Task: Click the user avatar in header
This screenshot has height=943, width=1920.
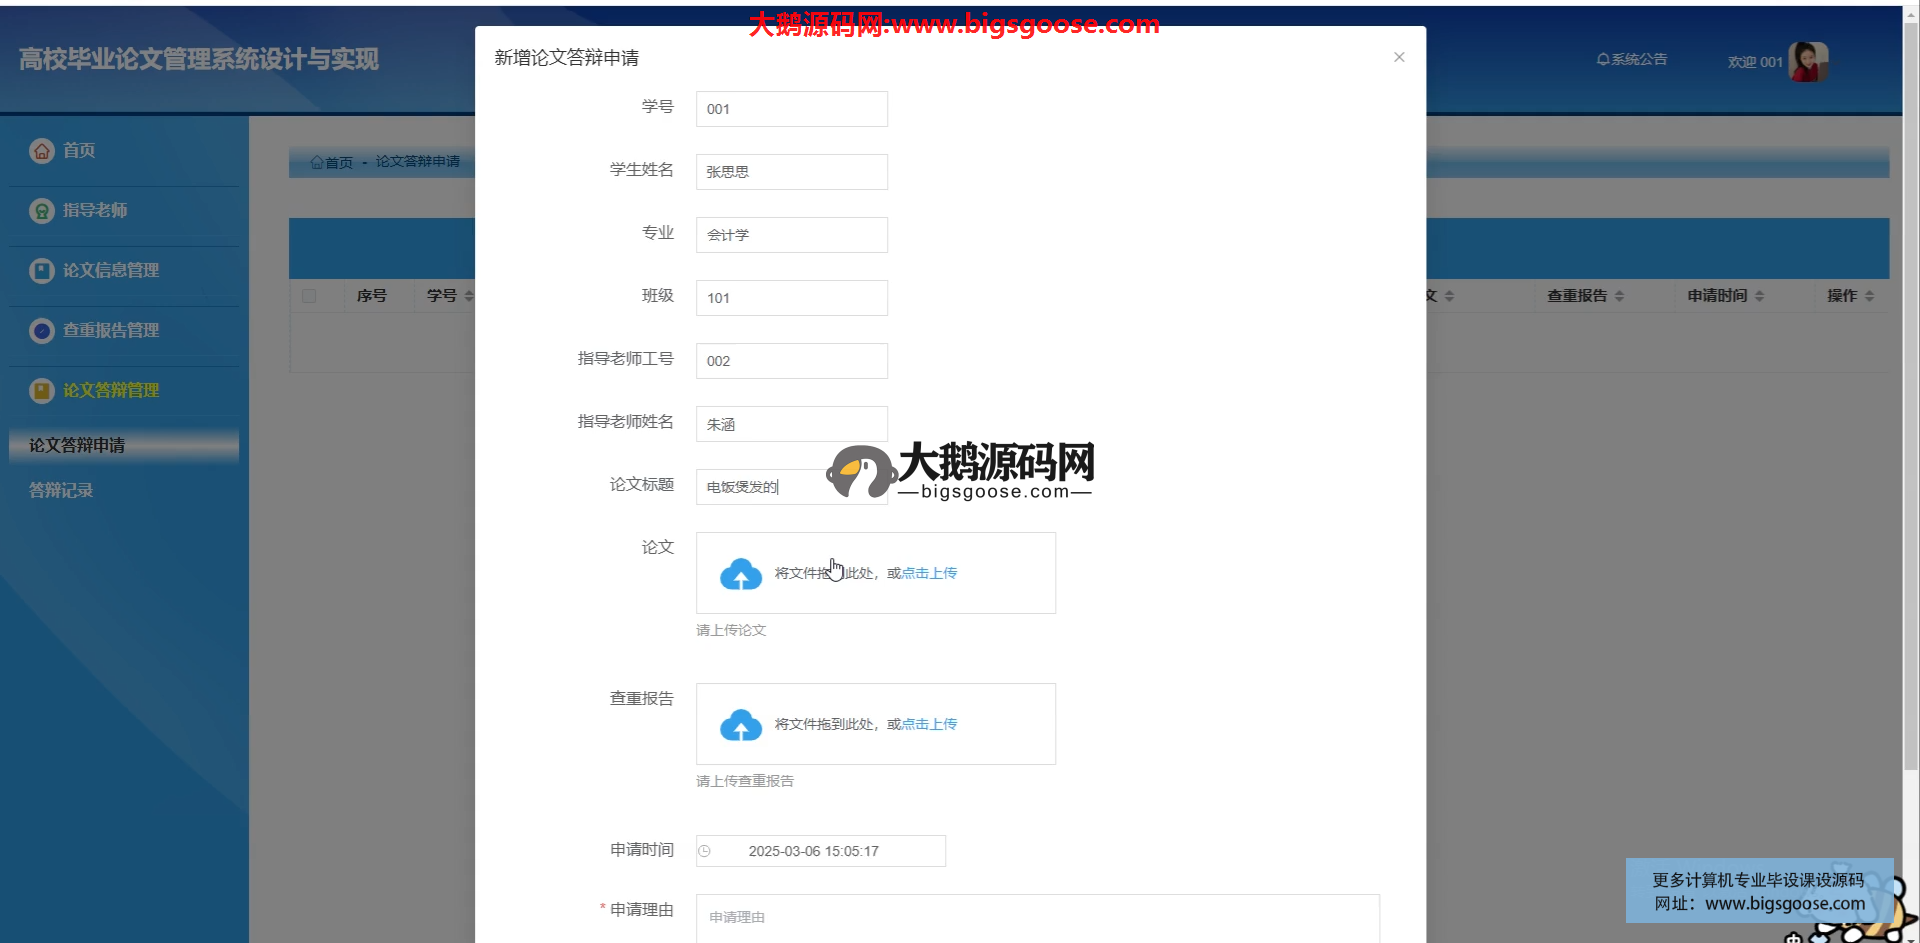Action: (1807, 62)
